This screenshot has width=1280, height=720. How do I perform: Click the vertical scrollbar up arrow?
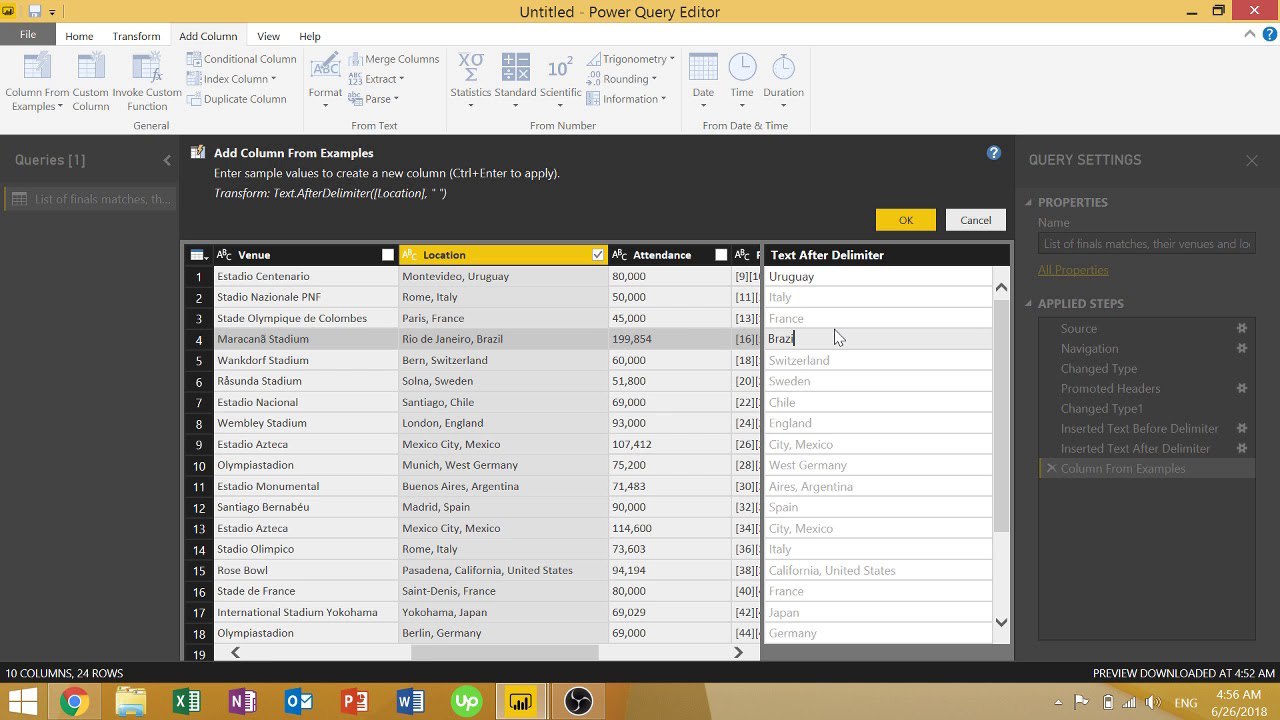pos(1001,288)
